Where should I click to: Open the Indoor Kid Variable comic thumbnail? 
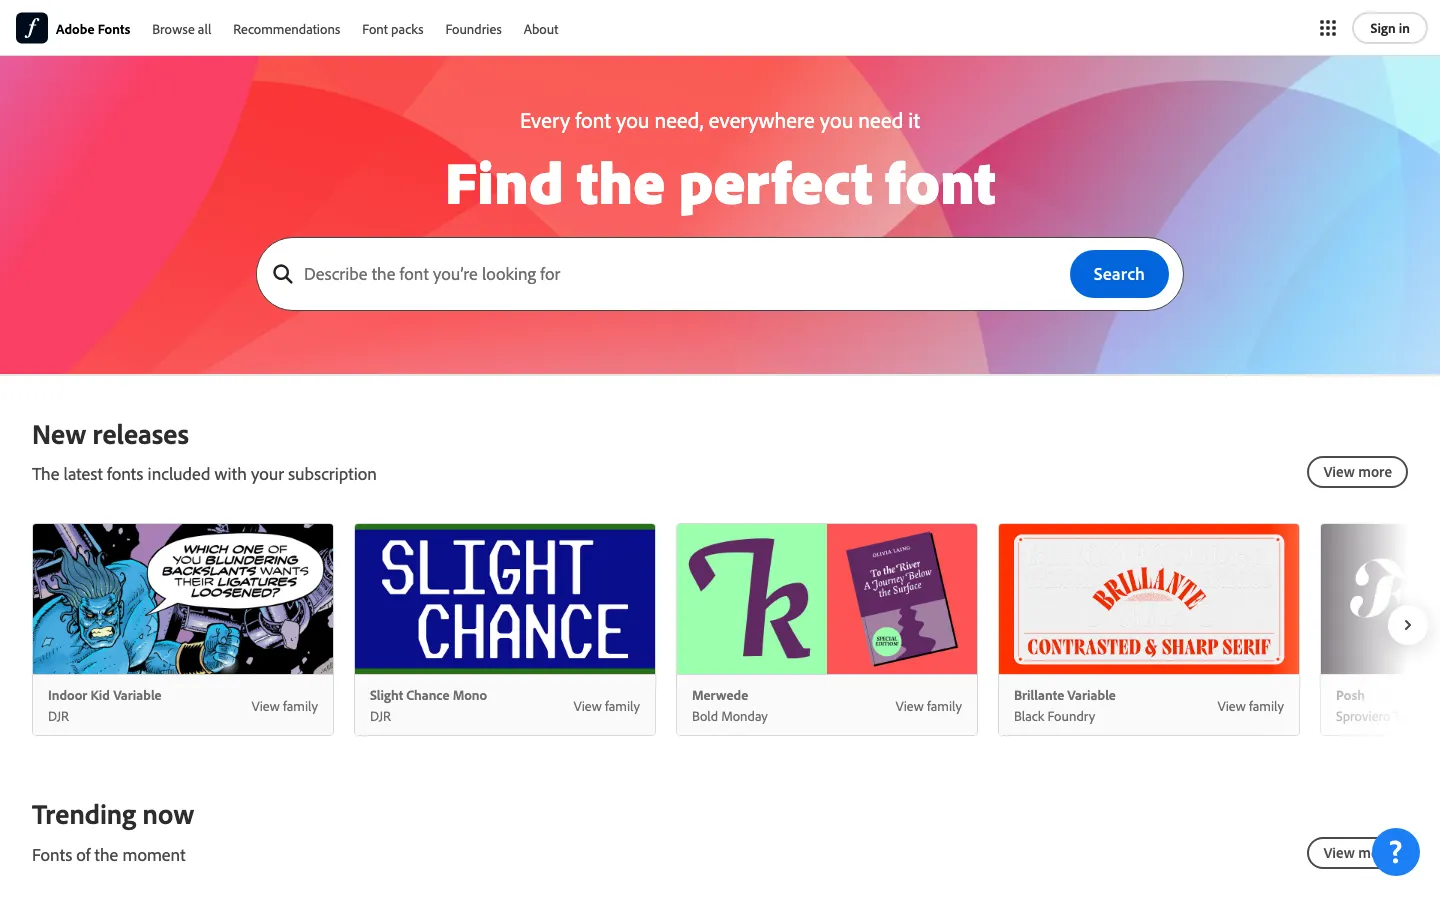click(x=183, y=599)
